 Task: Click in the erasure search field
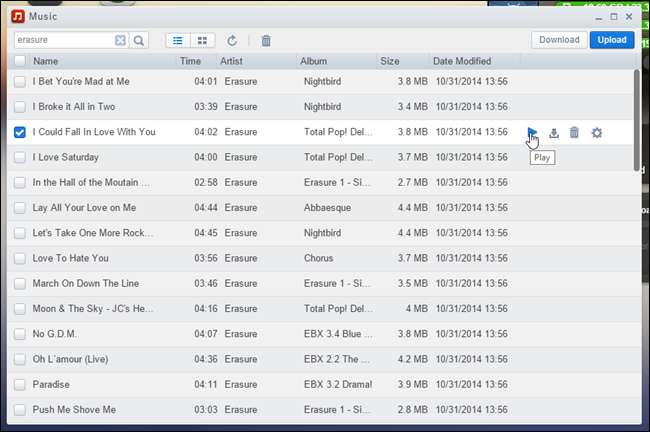64,40
